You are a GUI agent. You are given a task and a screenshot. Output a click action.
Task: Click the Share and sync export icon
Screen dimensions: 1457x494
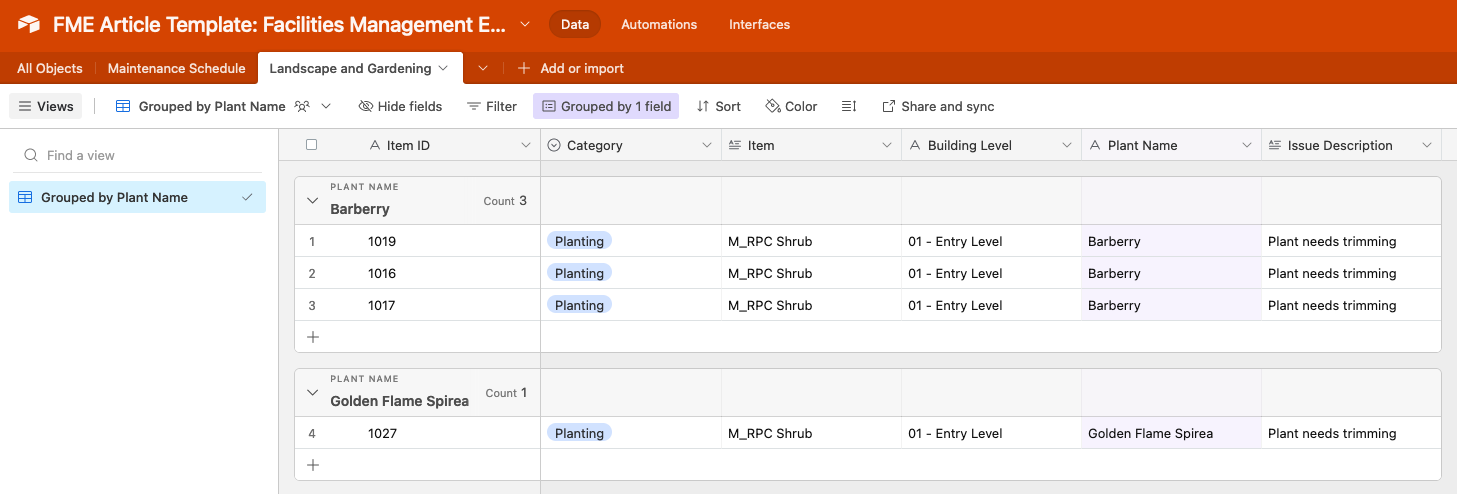tap(889, 106)
